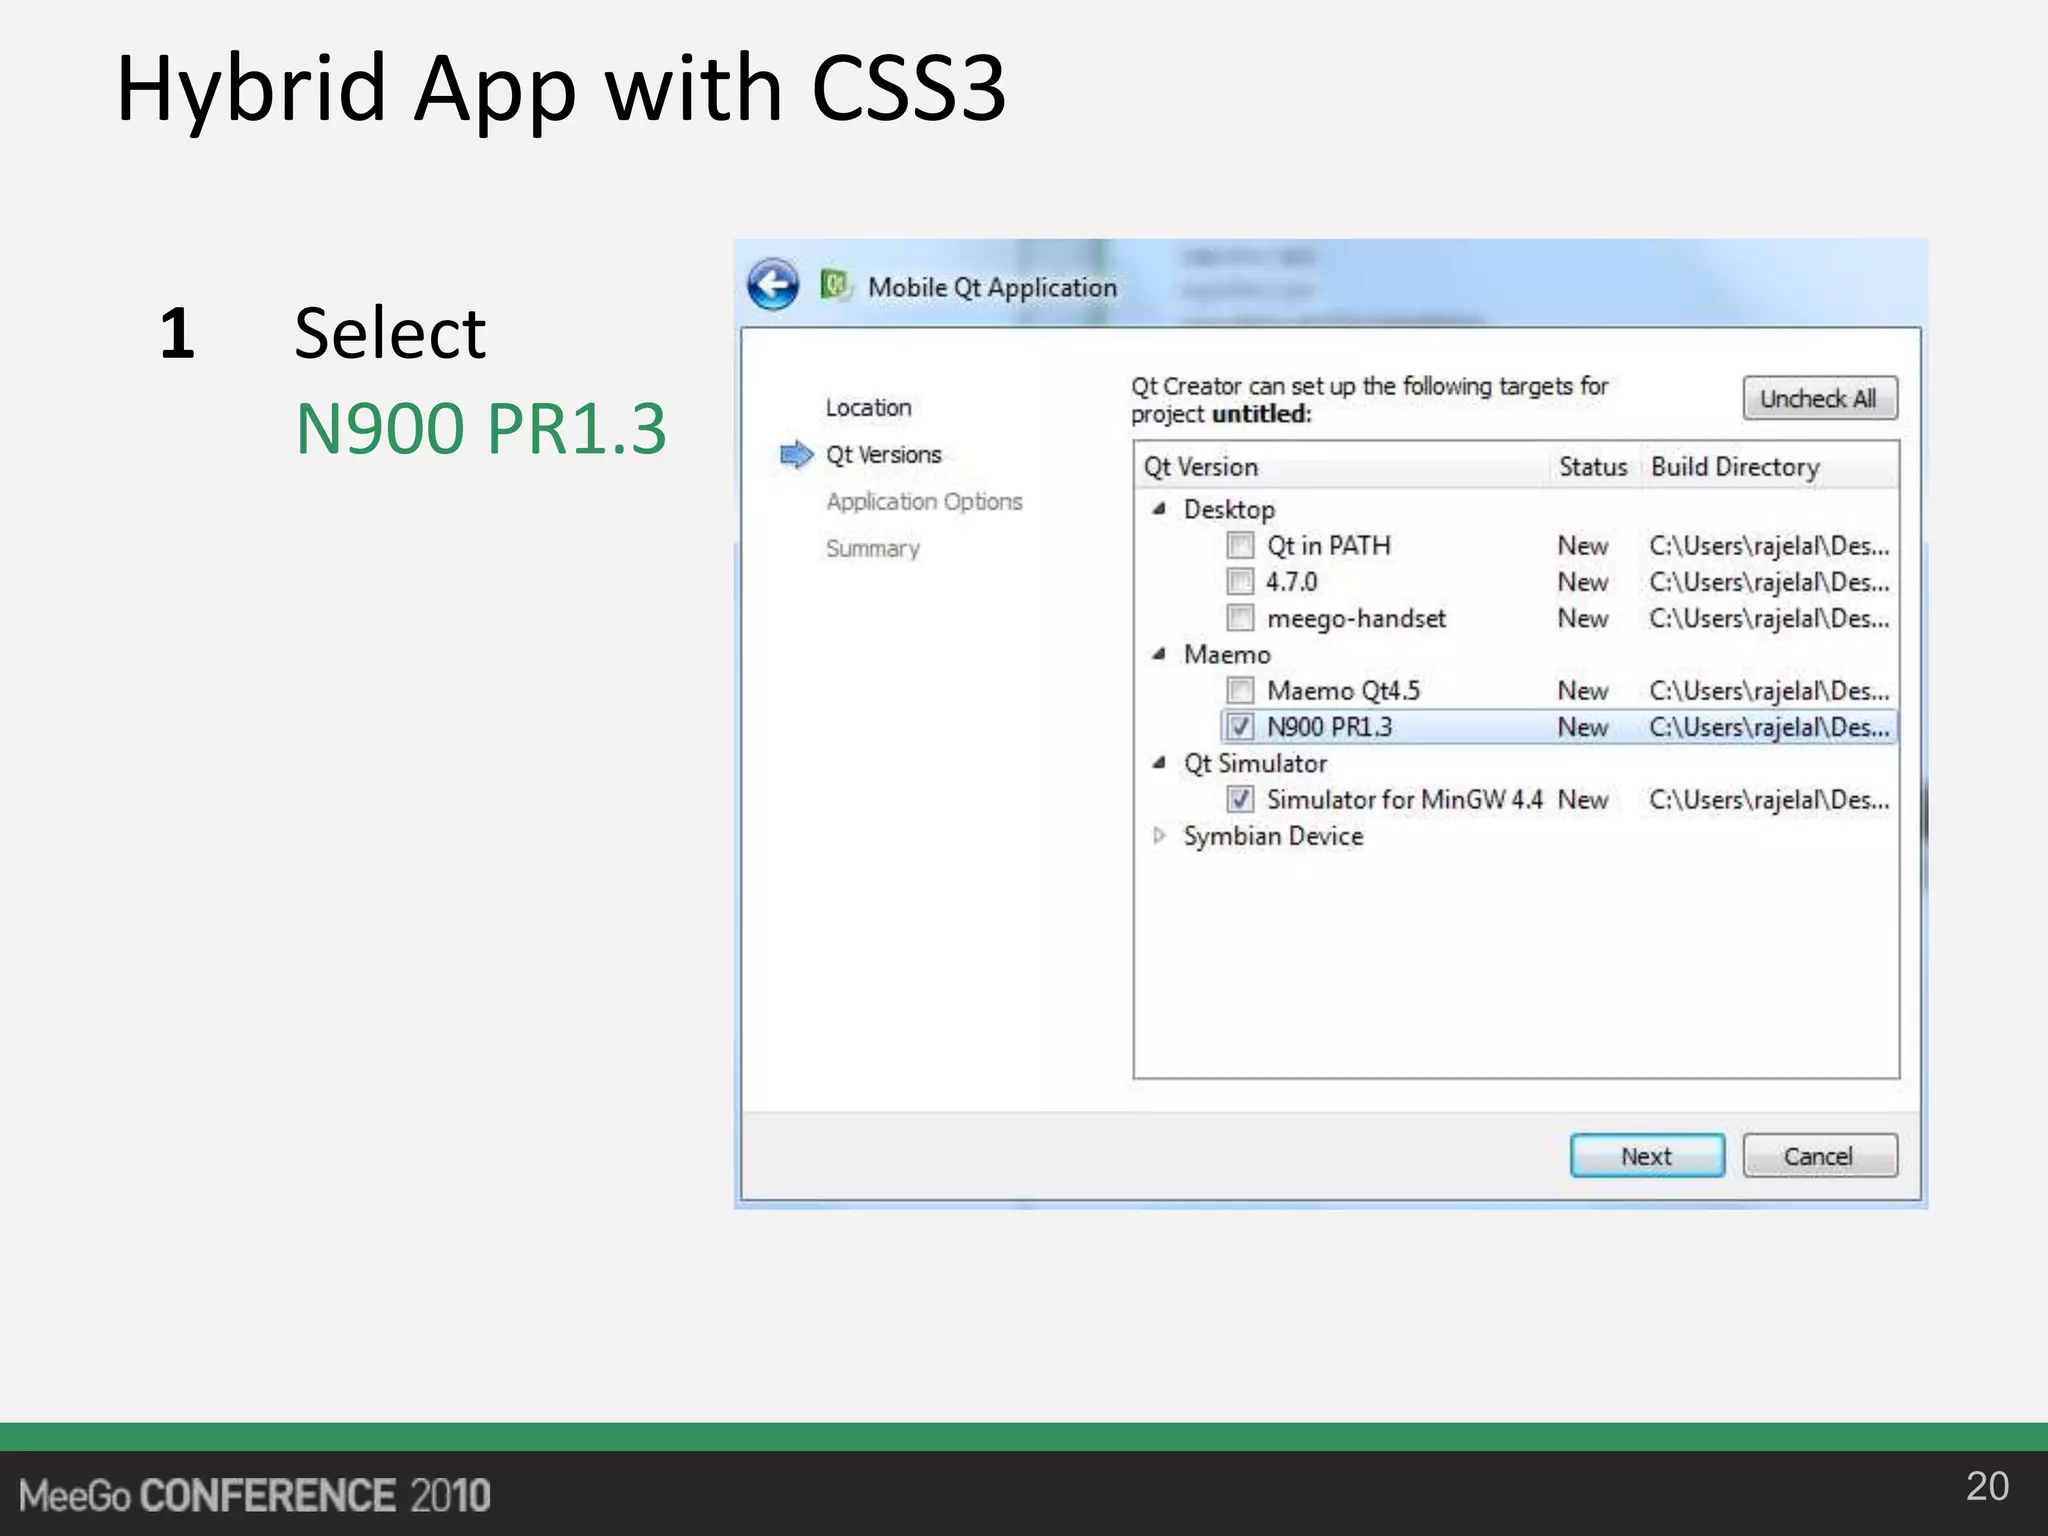Viewport: 2048px width, 1536px height.
Task: Collapse the Desktop tree group
Action: tap(1159, 509)
